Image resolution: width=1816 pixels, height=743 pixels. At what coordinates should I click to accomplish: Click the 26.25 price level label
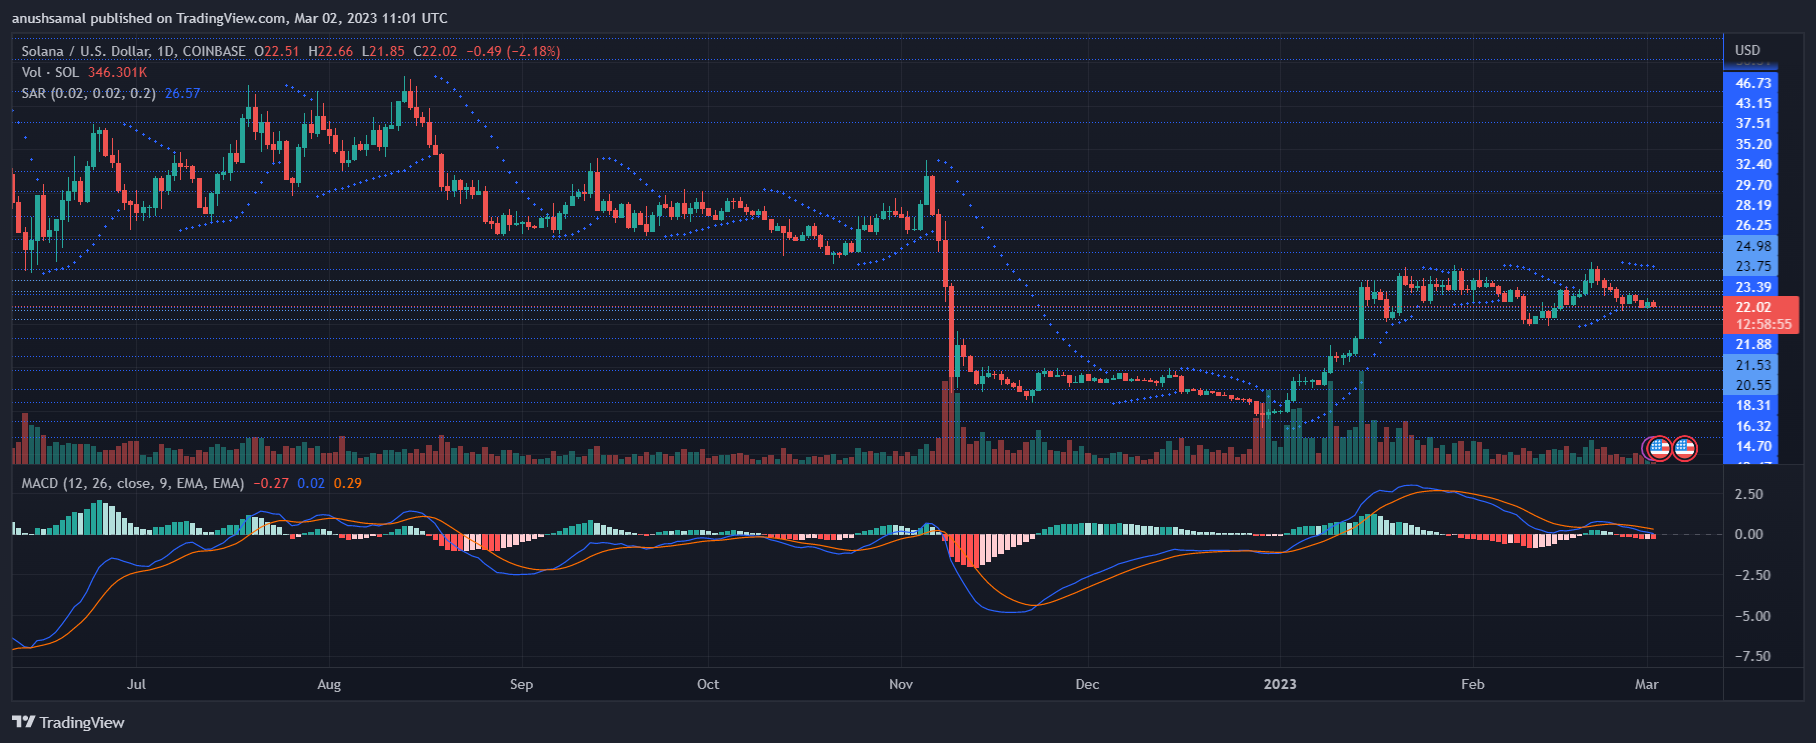coord(1753,225)
